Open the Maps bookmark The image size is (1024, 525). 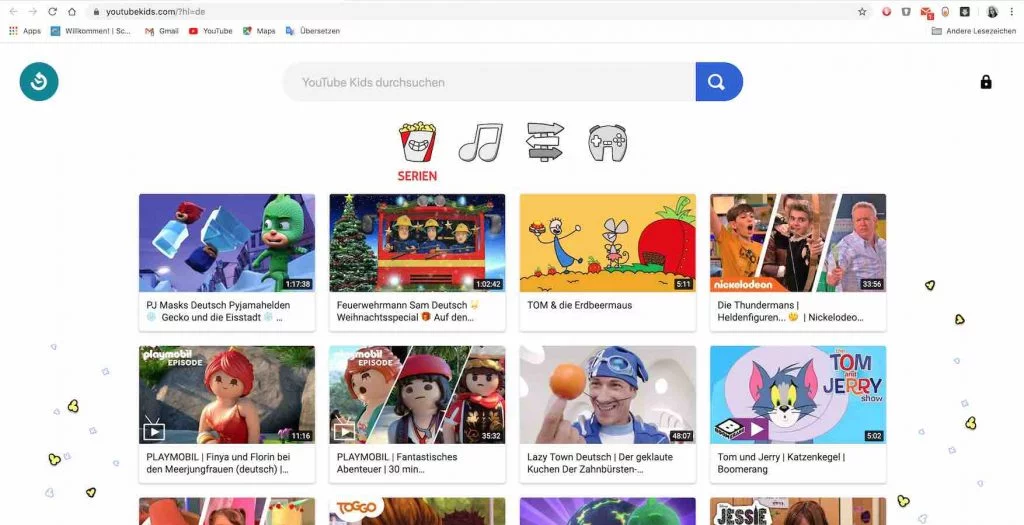tap(259, 31)
